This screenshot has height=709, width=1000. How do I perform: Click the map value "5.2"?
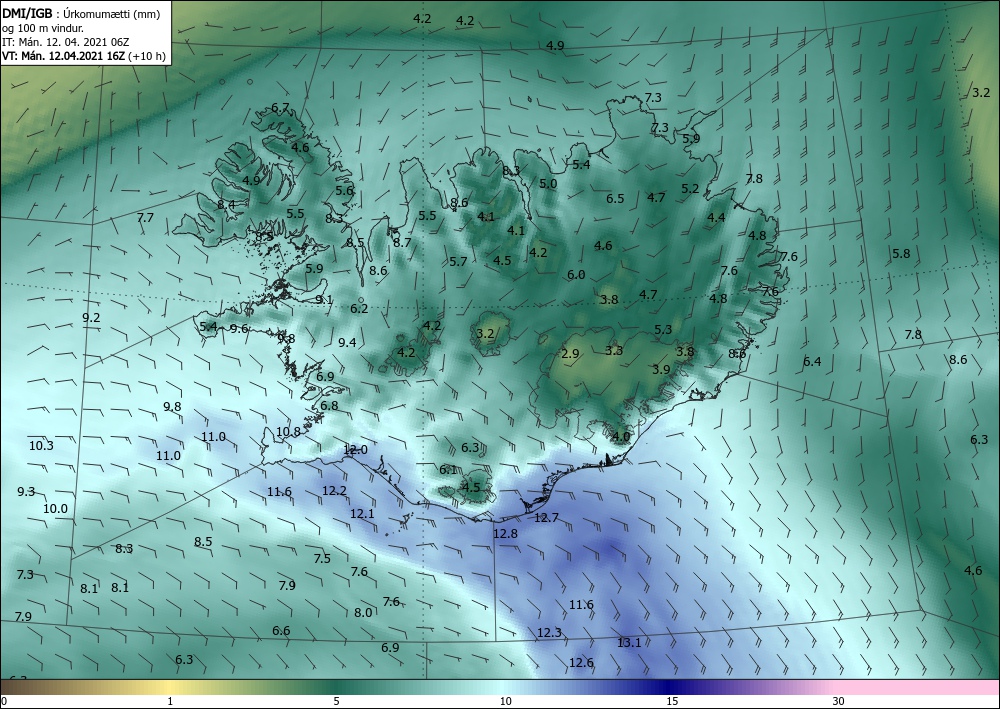click(x=690, y=189)
